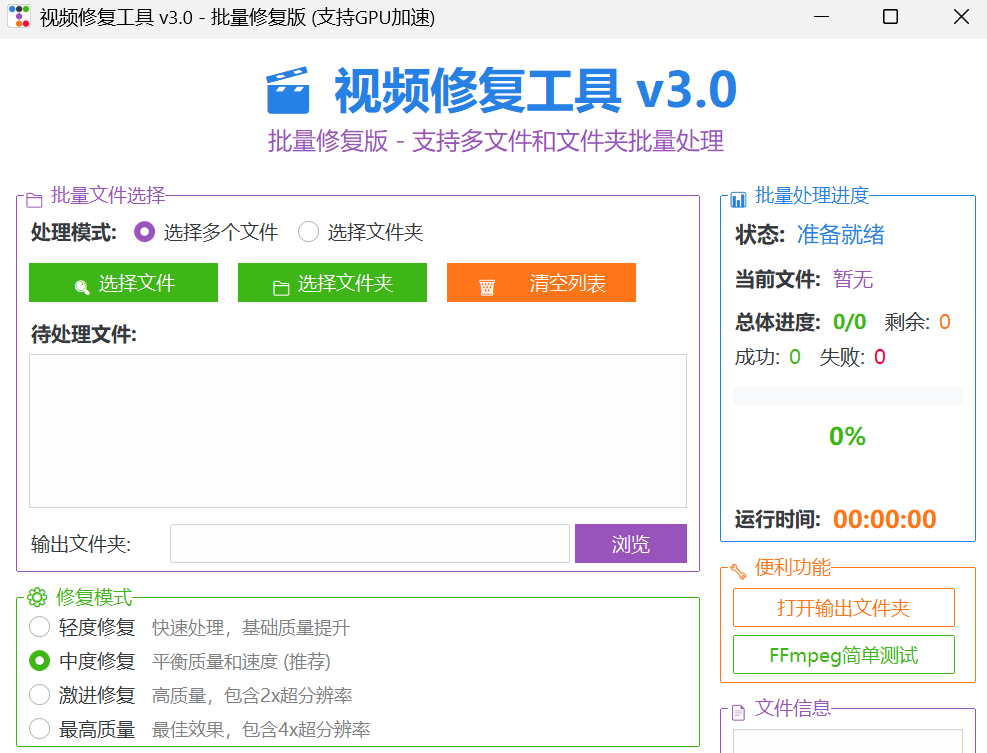The image size is (987, 753).
Task: Click the clapperboard logo icon in header
Action: pyautogui.click(x=288, y=91)
